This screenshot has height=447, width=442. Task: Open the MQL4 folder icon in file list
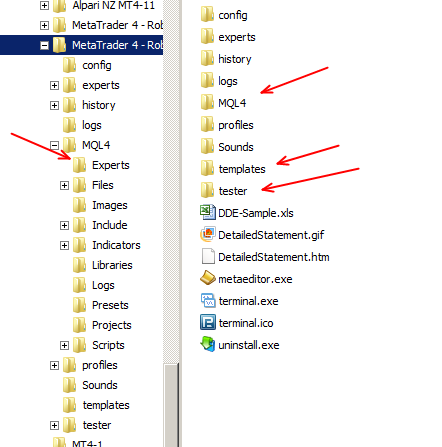point(207,102)
